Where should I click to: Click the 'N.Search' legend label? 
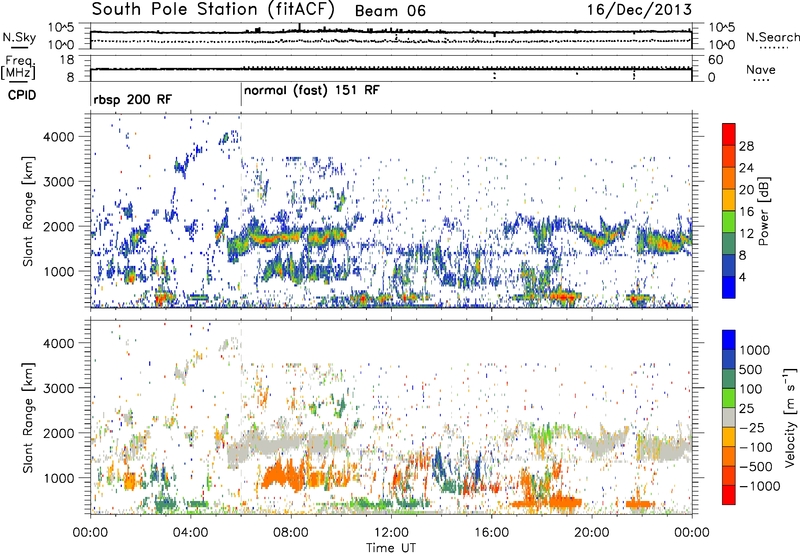point(773,37)
